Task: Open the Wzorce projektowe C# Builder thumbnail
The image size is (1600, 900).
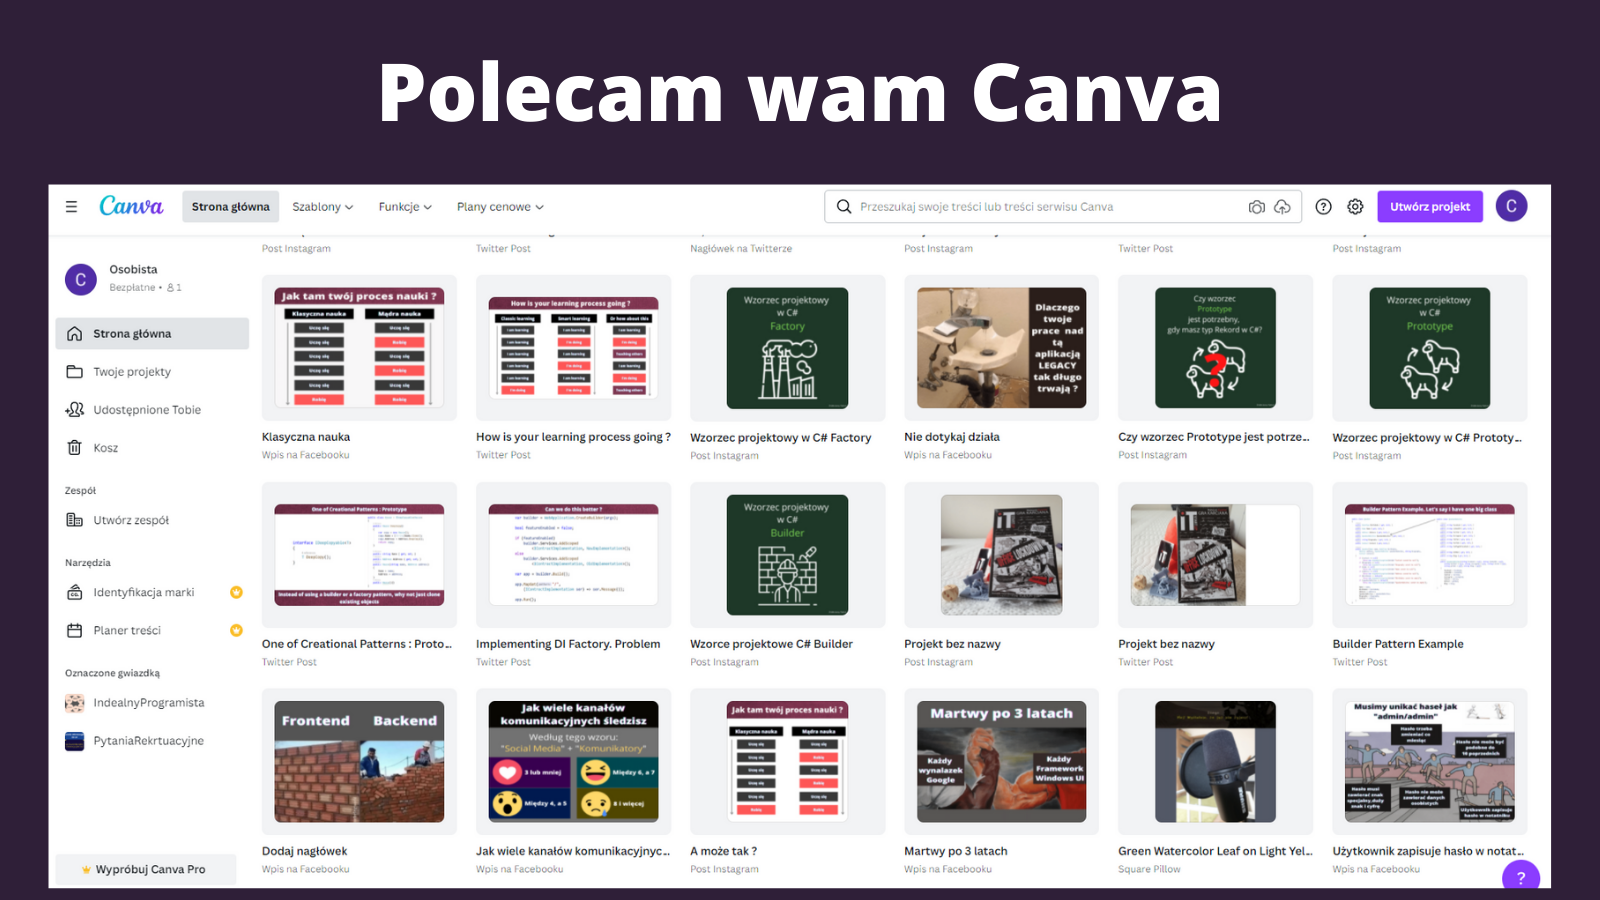Action: tap(788, 555)
